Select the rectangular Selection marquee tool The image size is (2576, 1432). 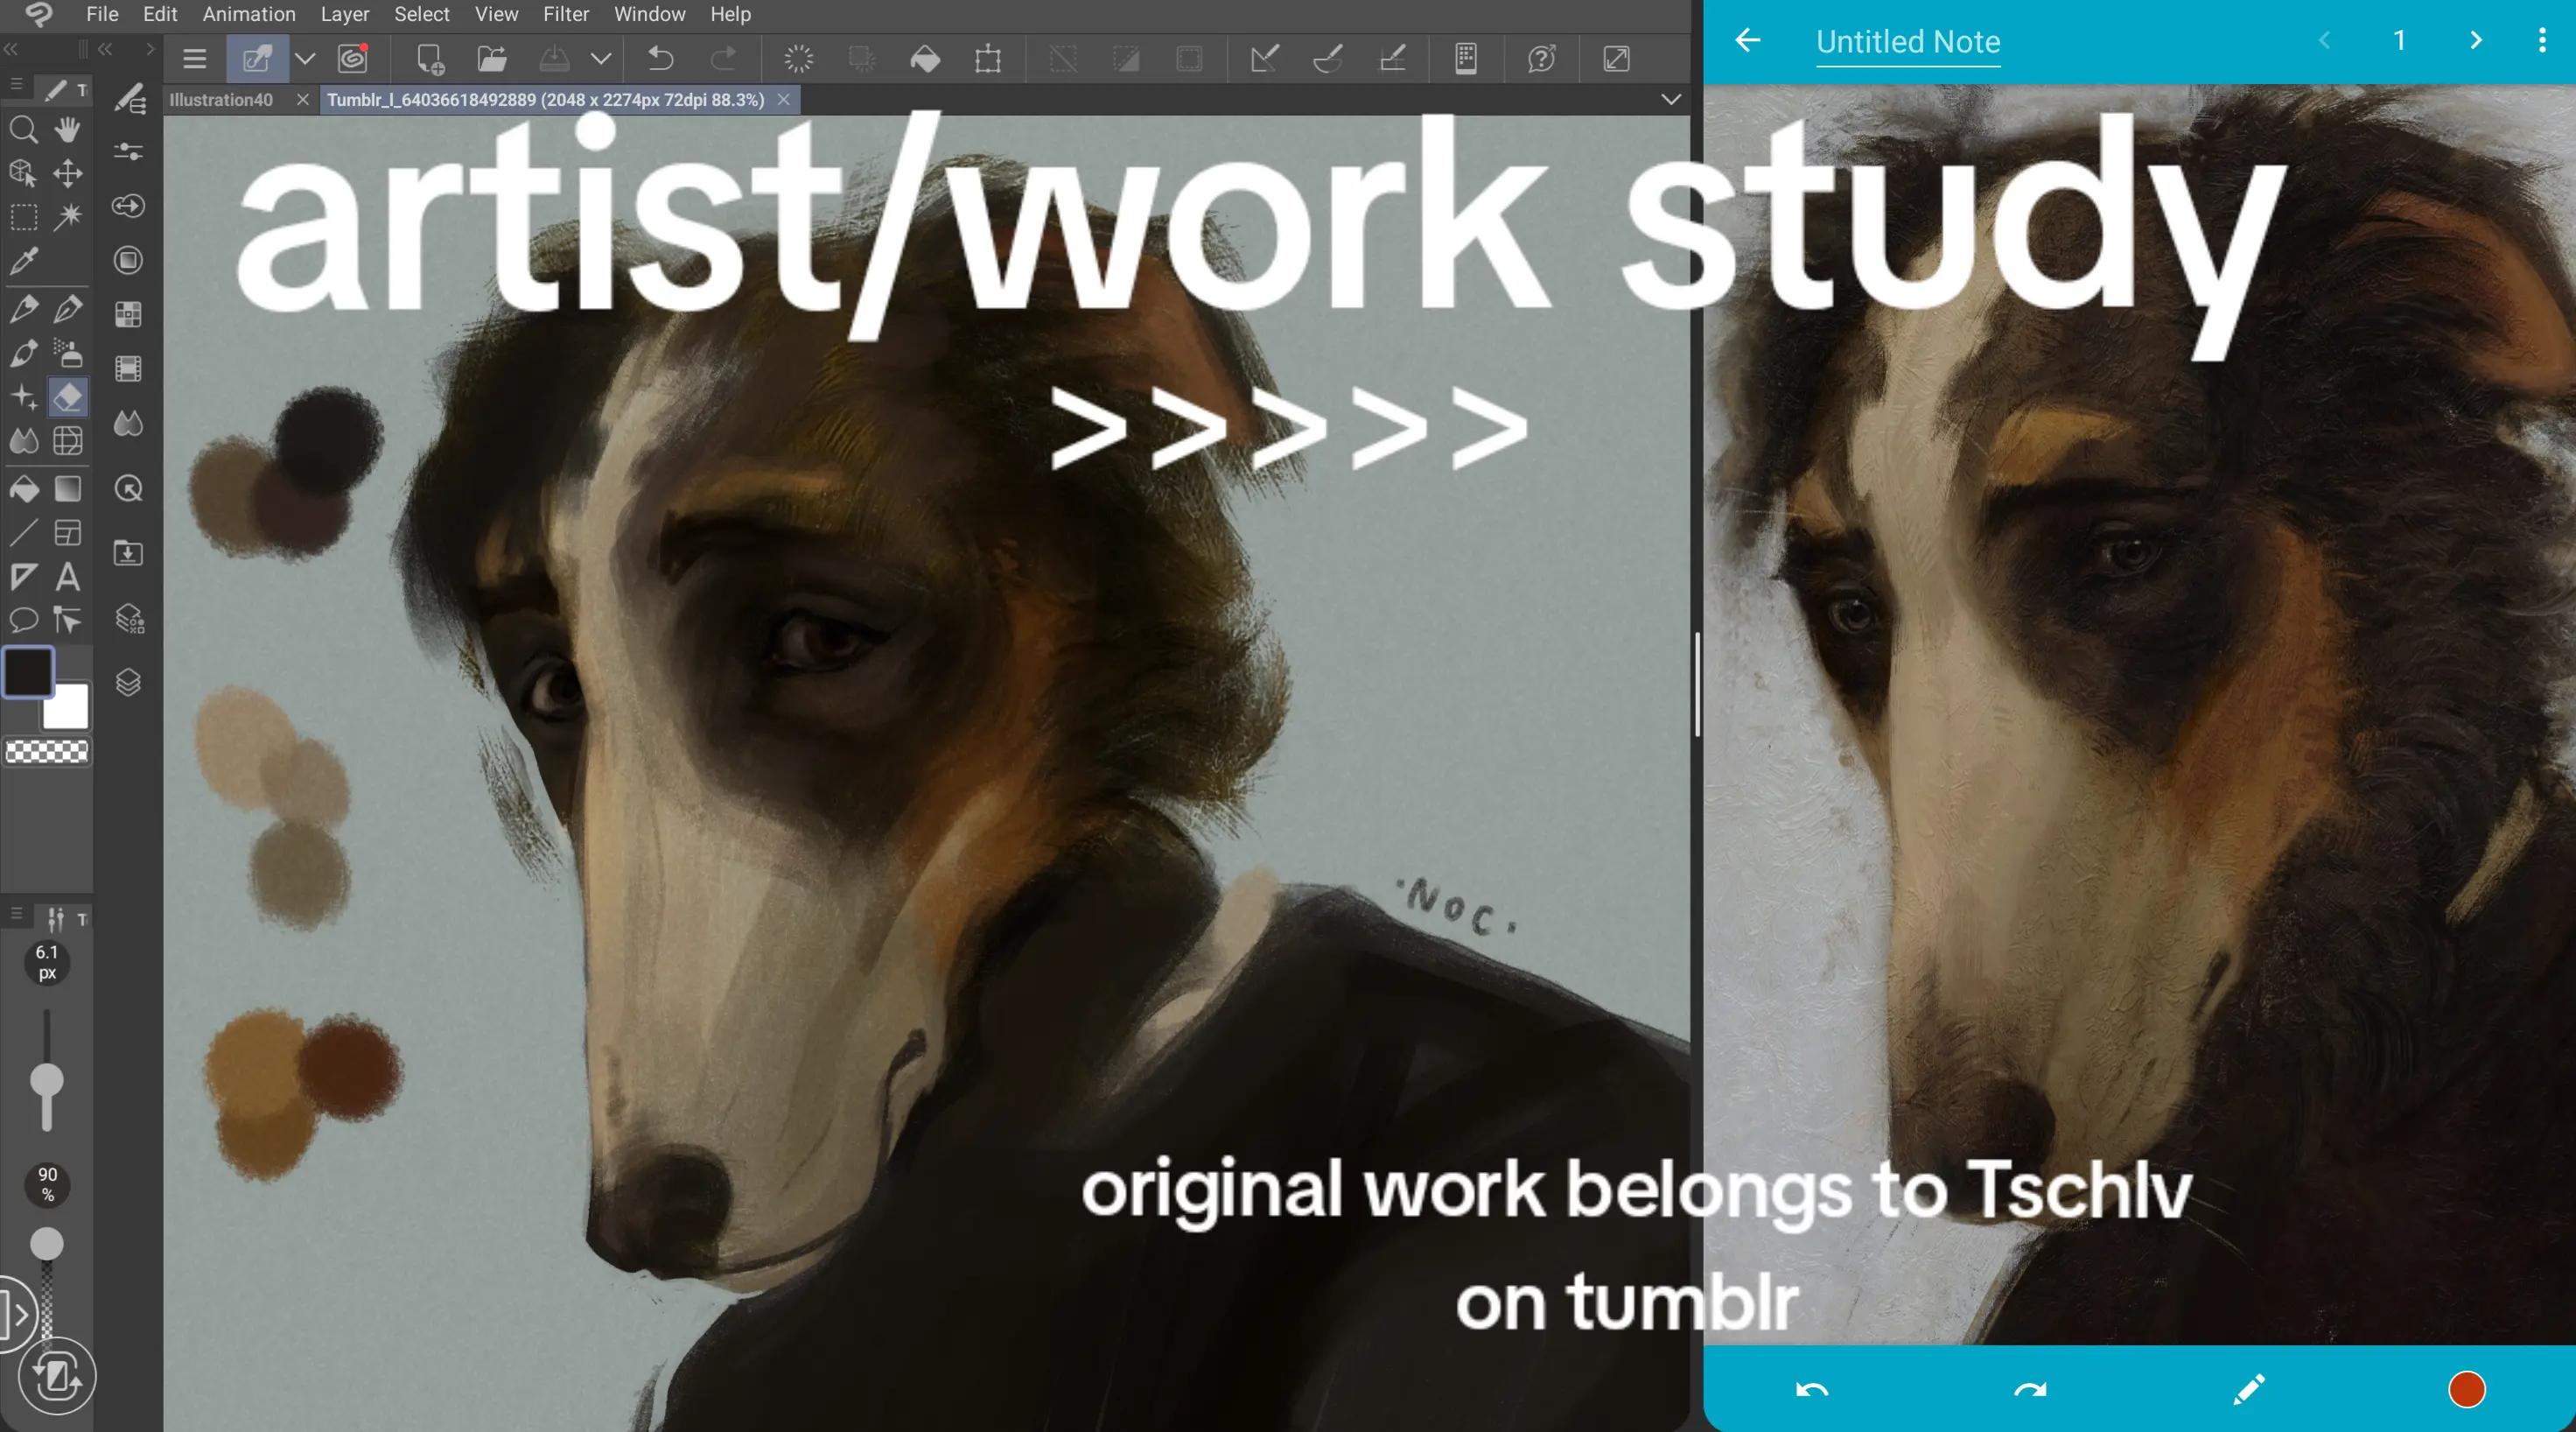tap(24, 217)
